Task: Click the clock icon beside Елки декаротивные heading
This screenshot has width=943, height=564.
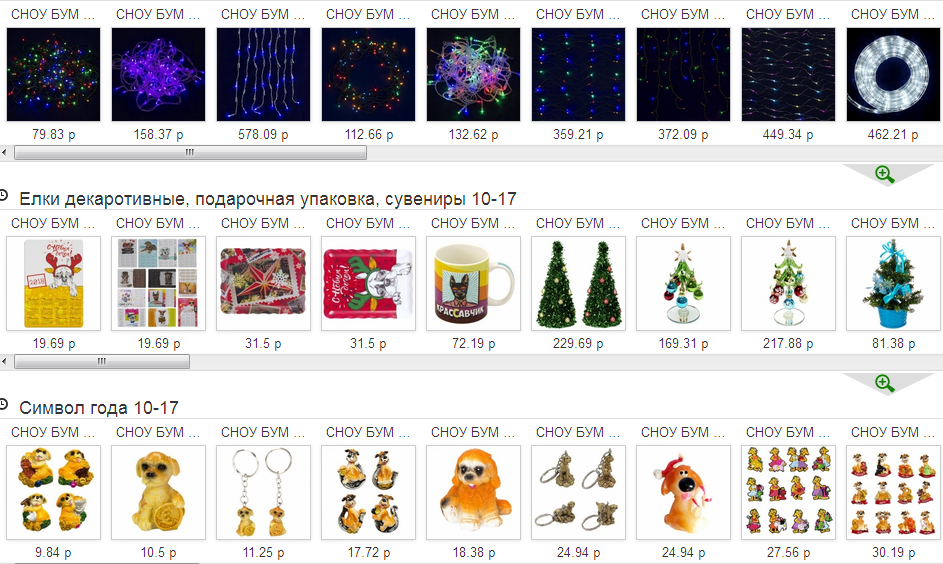Action: pyautogui.click(x=3, y=195)
